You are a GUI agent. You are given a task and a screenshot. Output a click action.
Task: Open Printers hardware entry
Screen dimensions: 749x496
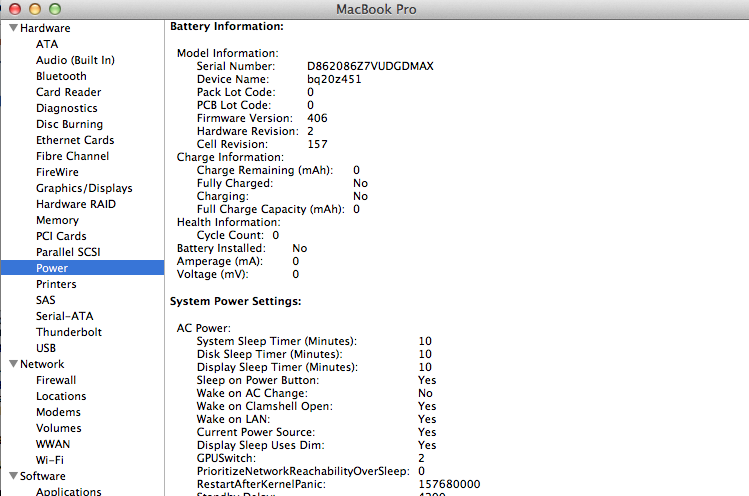(56, 284)
